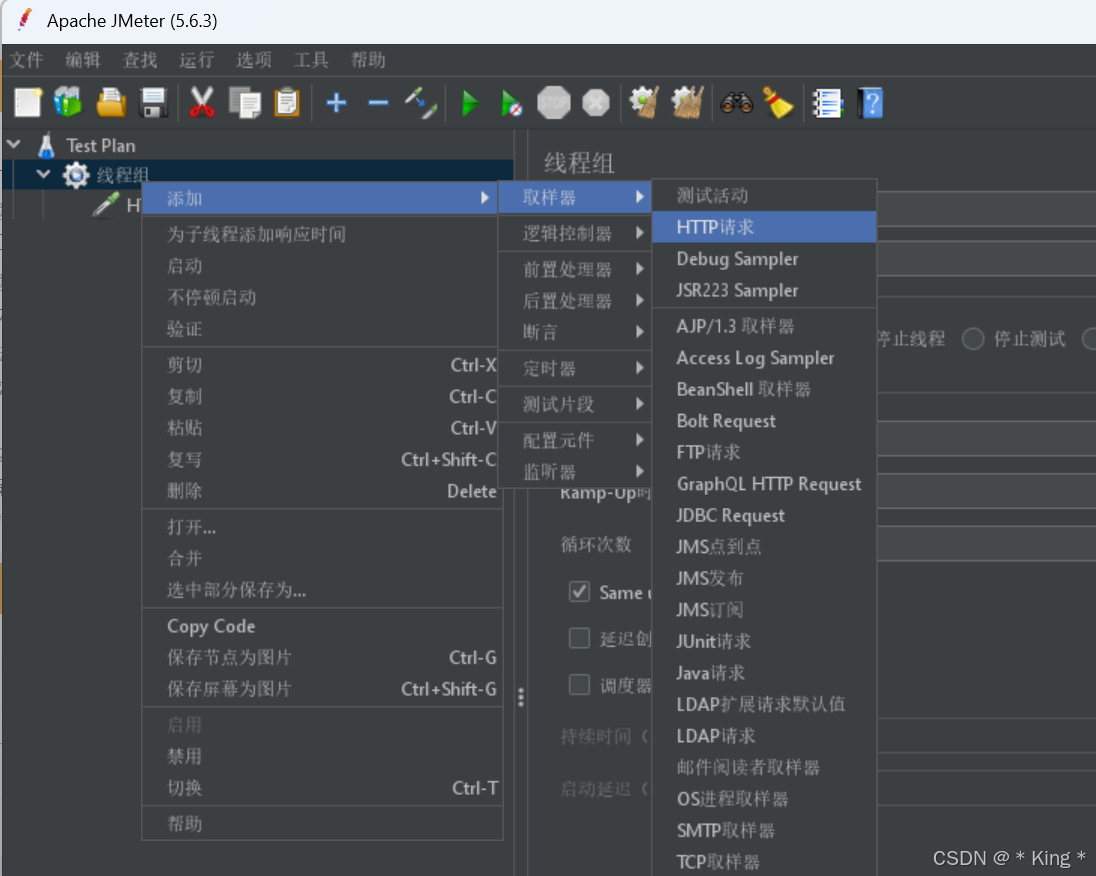
Task: Select the TCP取样器 entry
Action: pos(764,862)
